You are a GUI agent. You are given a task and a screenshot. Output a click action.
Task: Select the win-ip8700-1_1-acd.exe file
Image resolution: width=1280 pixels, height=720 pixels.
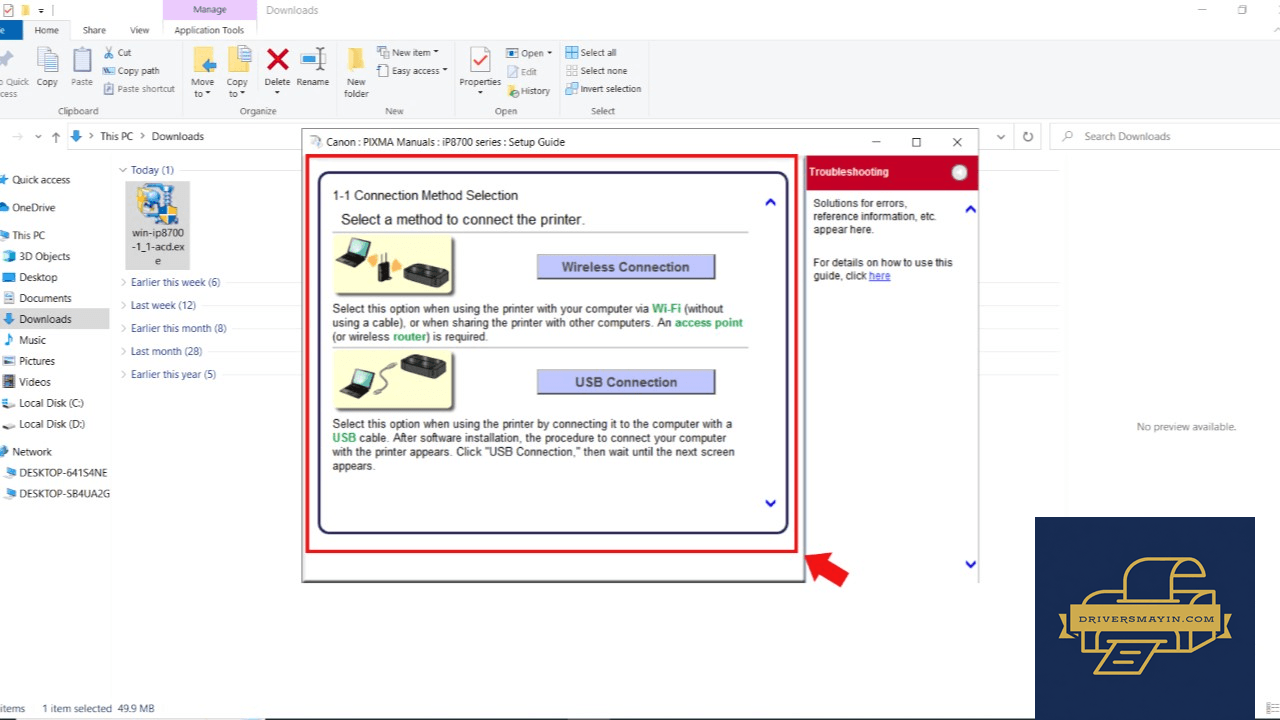click(158, 225)
